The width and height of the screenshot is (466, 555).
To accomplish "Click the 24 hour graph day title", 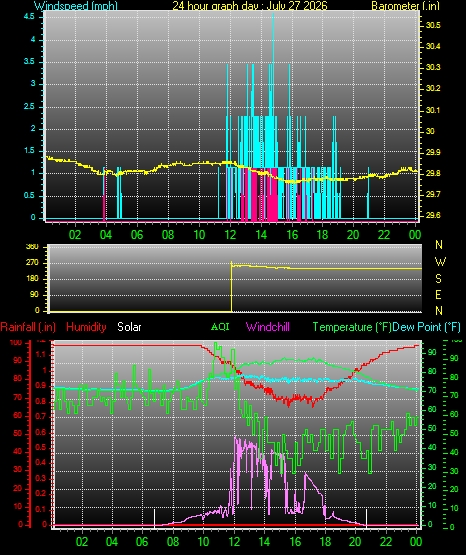I will [x=250, y=5].
